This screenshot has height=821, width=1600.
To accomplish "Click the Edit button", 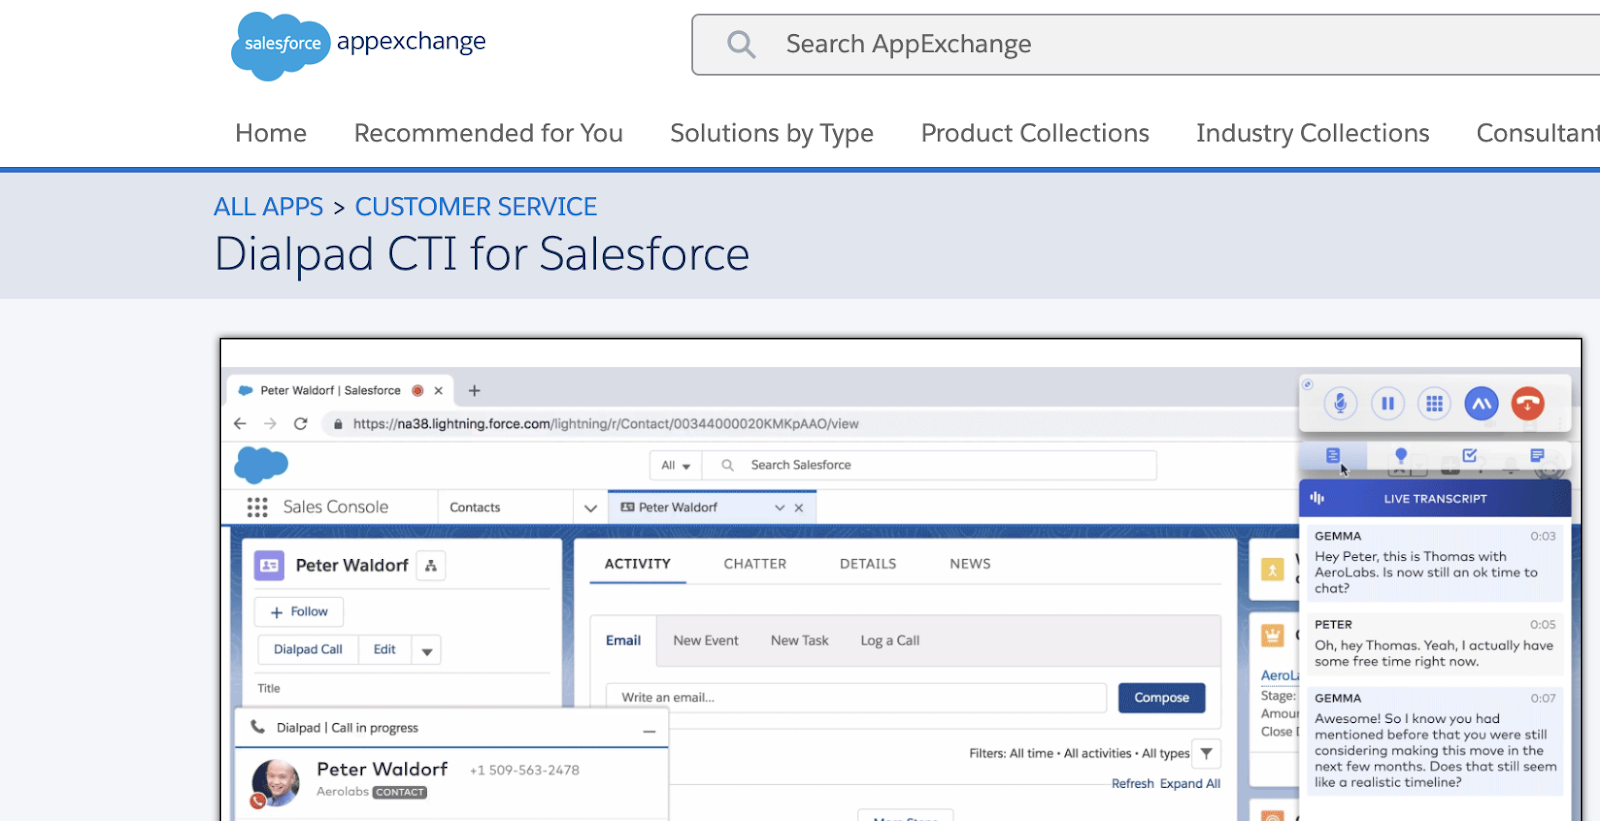I will [x=385, y=650].
